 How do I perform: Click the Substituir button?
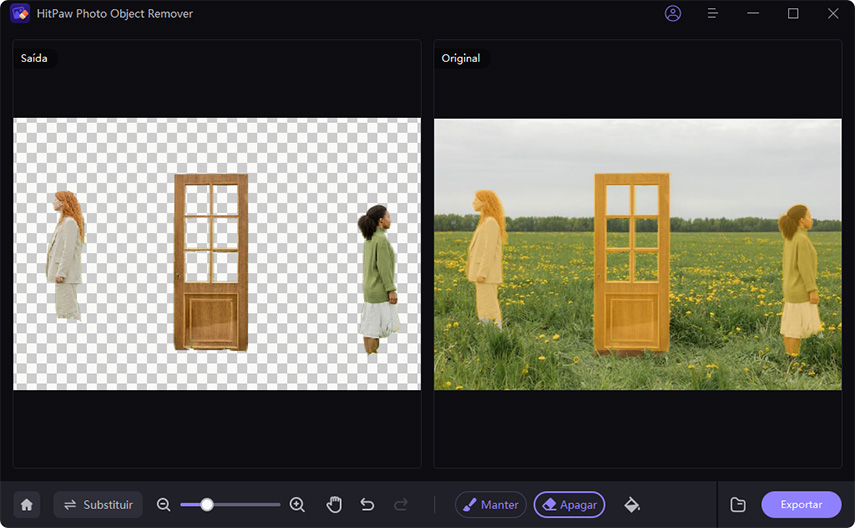[x=98, y=505]
